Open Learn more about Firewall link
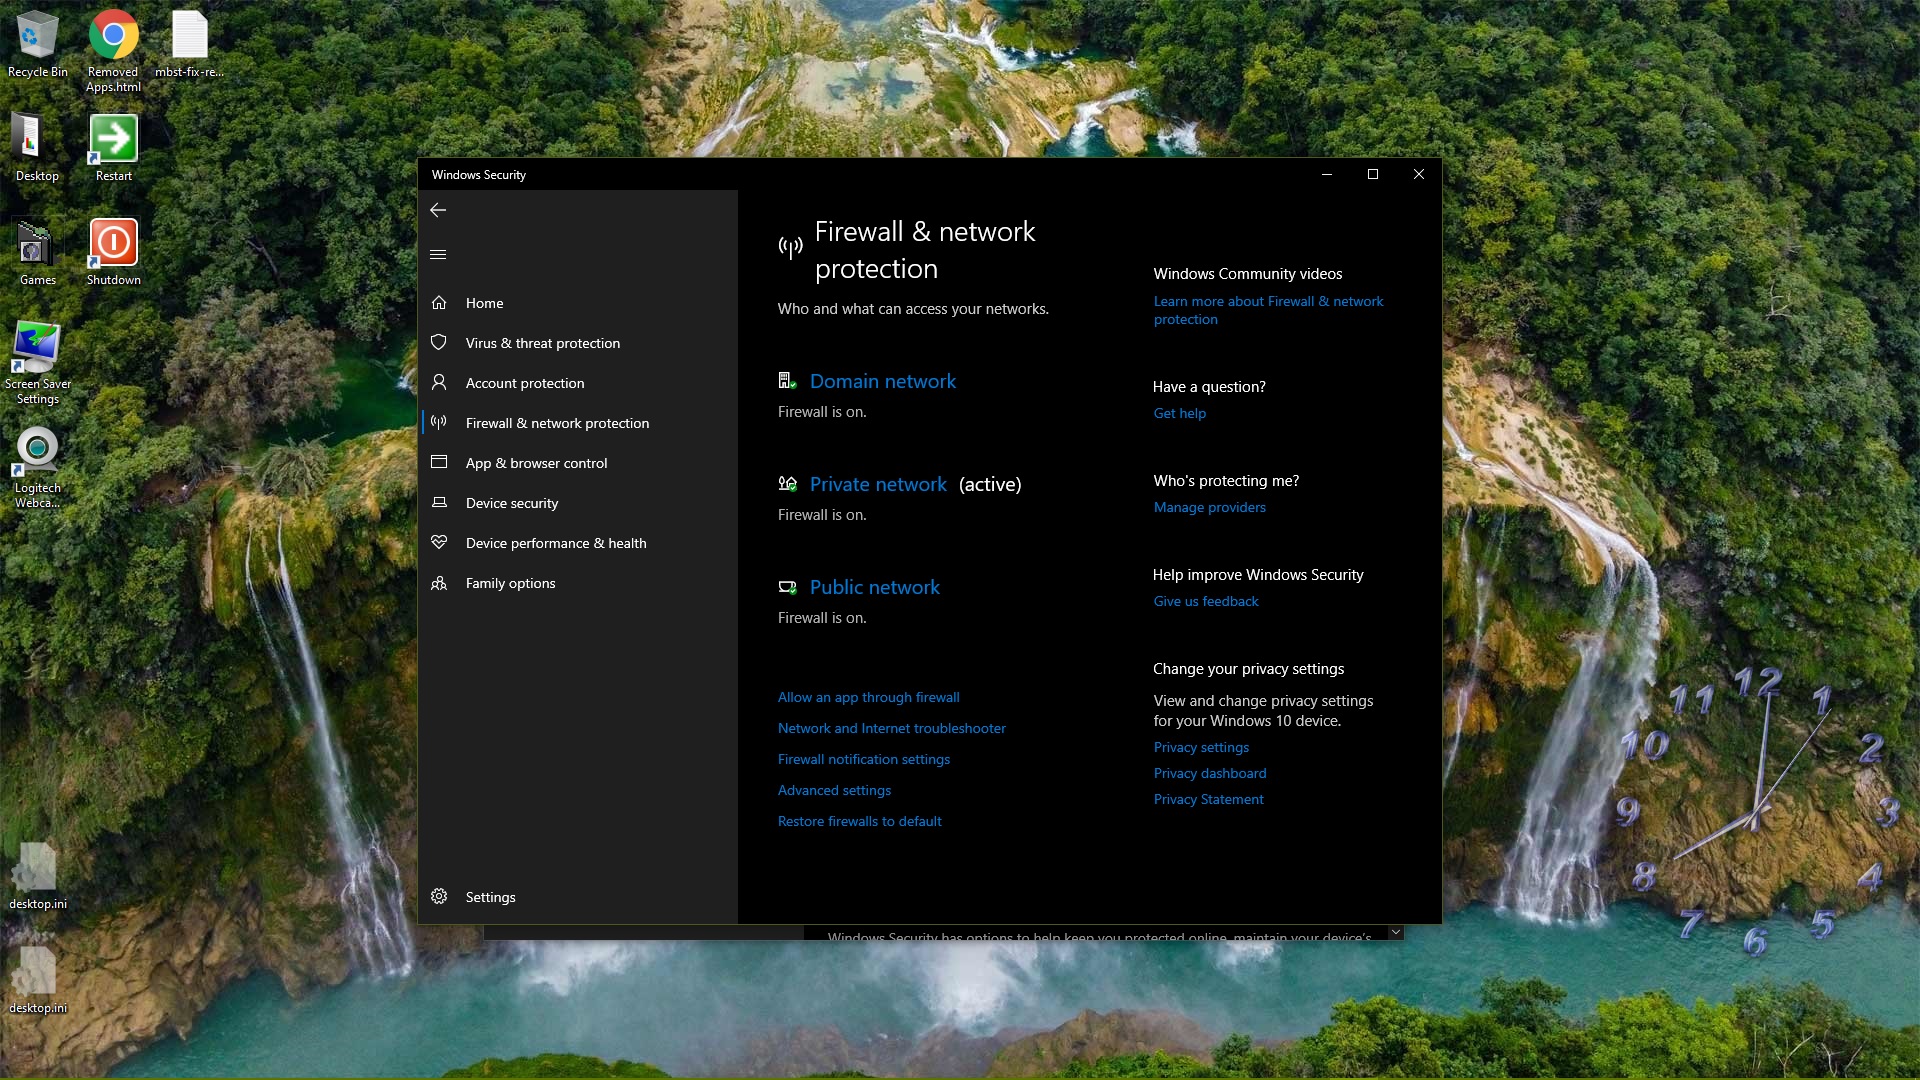 coord(1268,310)
